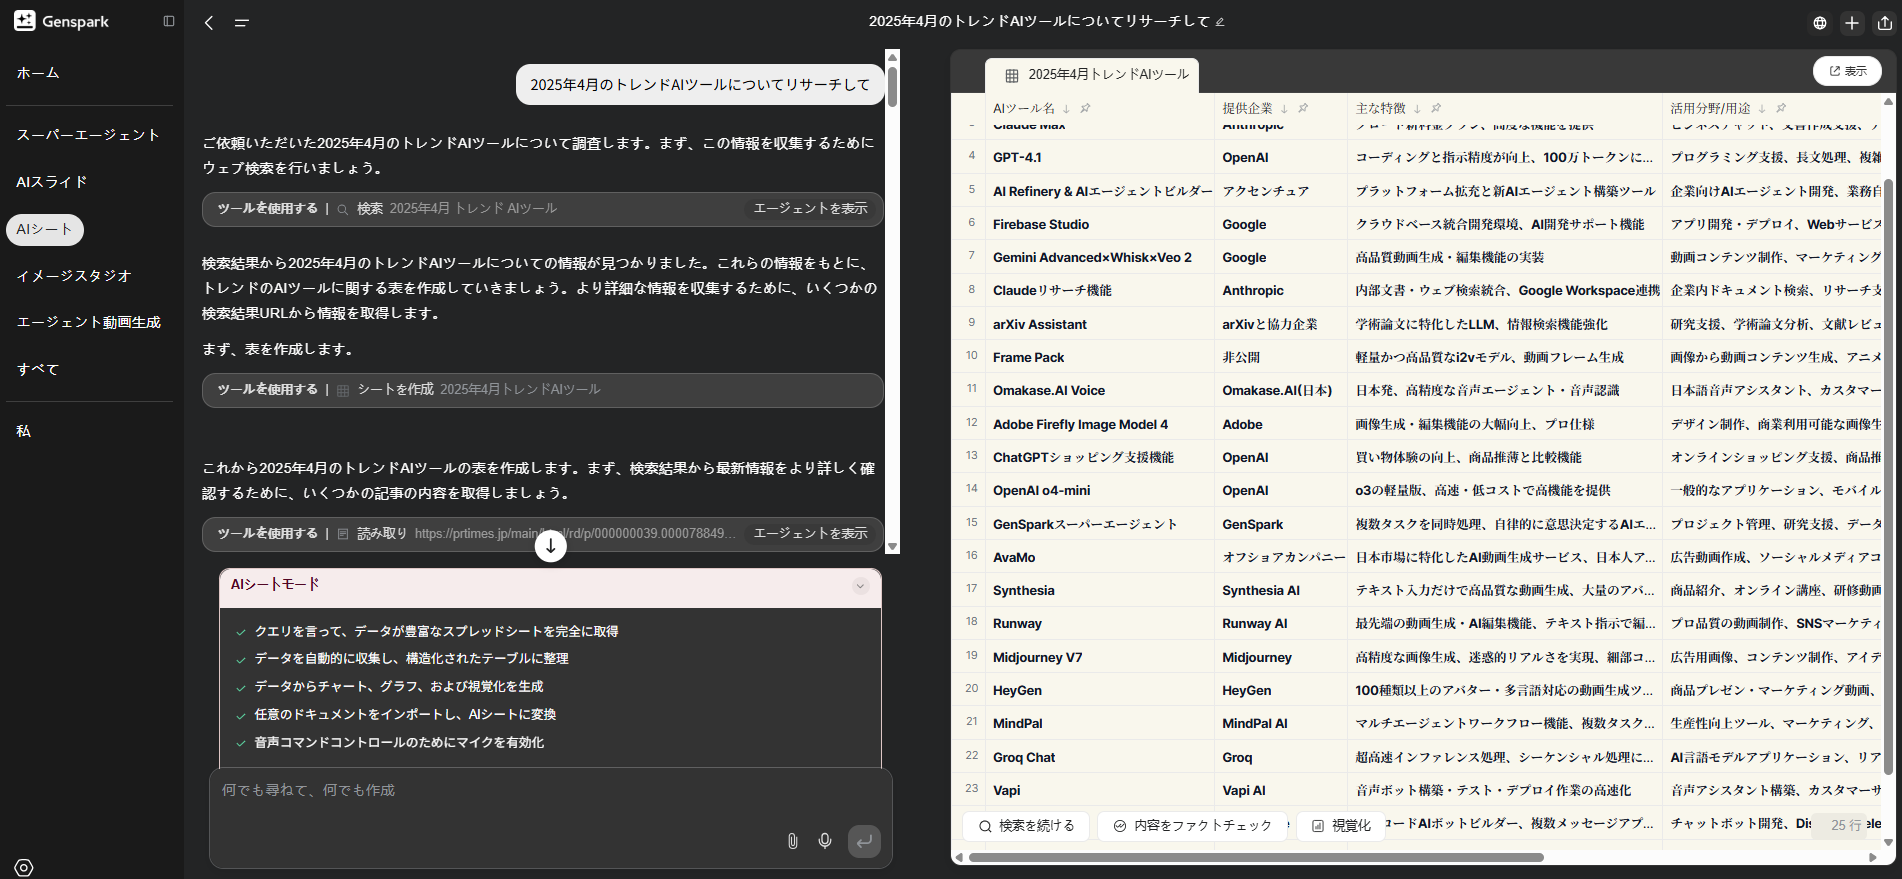Select AIシート in the sidebar

(x=45, y=229)
